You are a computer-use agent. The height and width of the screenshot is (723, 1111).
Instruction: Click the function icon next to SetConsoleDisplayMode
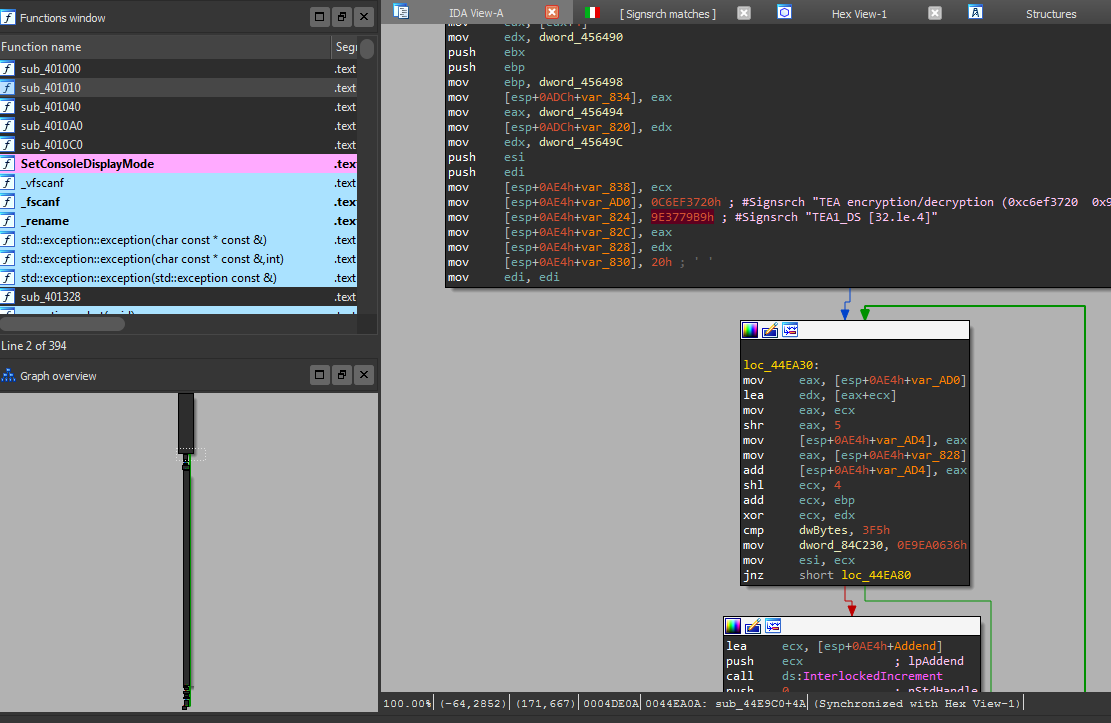[x=8, y=164]
